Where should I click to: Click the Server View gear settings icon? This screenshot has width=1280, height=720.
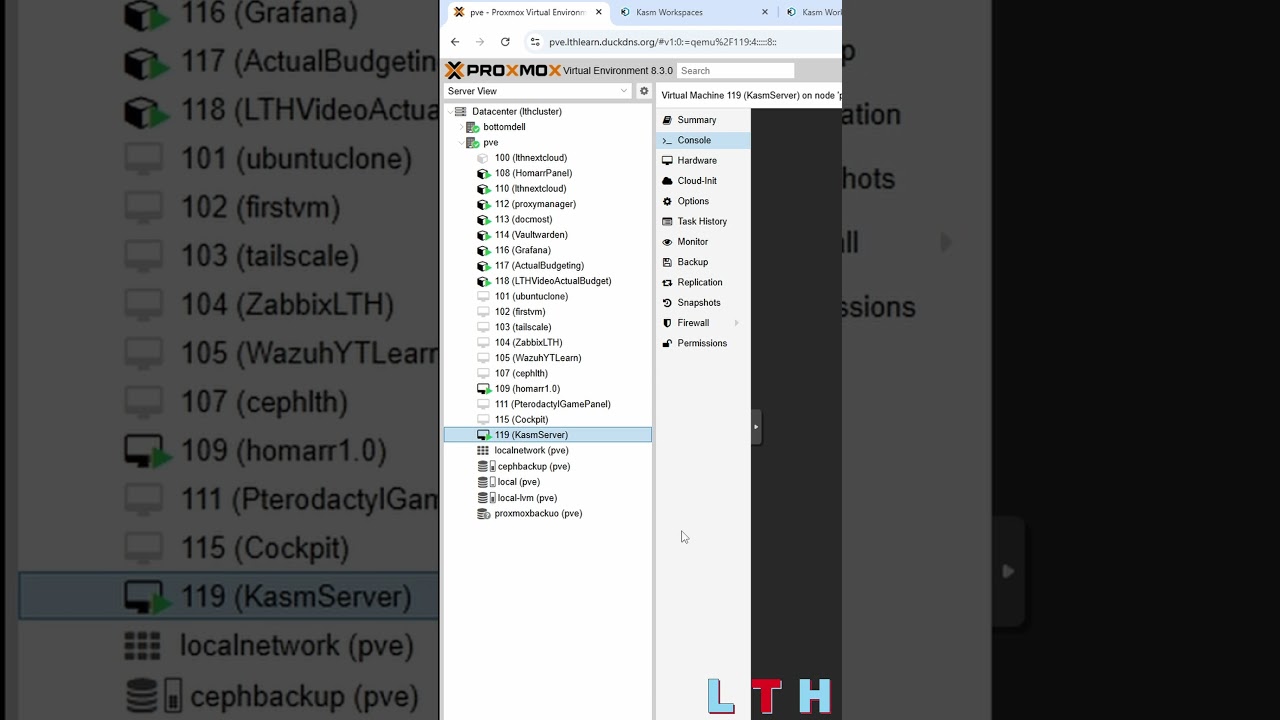[644, 91]
